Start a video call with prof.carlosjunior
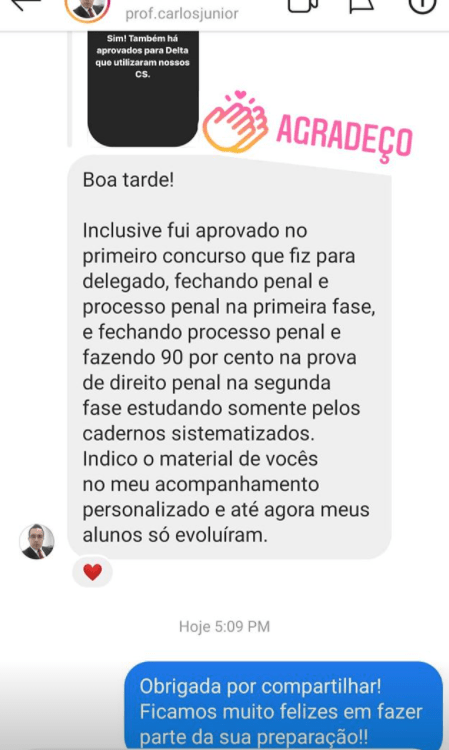 pyautogui.click(x=303, y=6)
